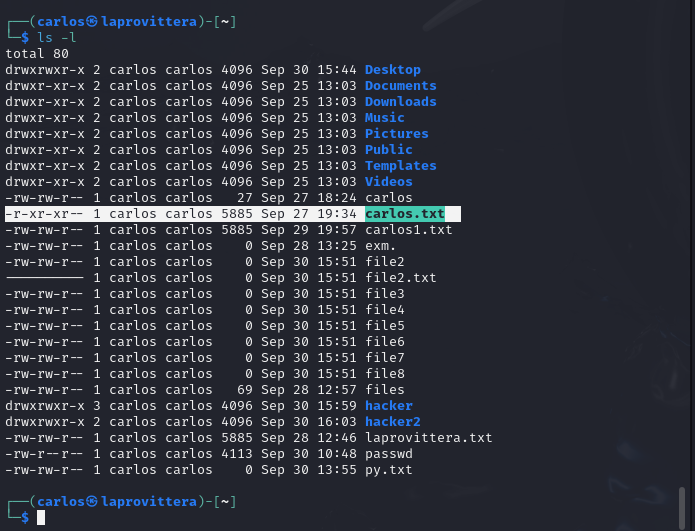Click the Kali icon in bottom prompt
695x531 pixels.
[92, 501]
